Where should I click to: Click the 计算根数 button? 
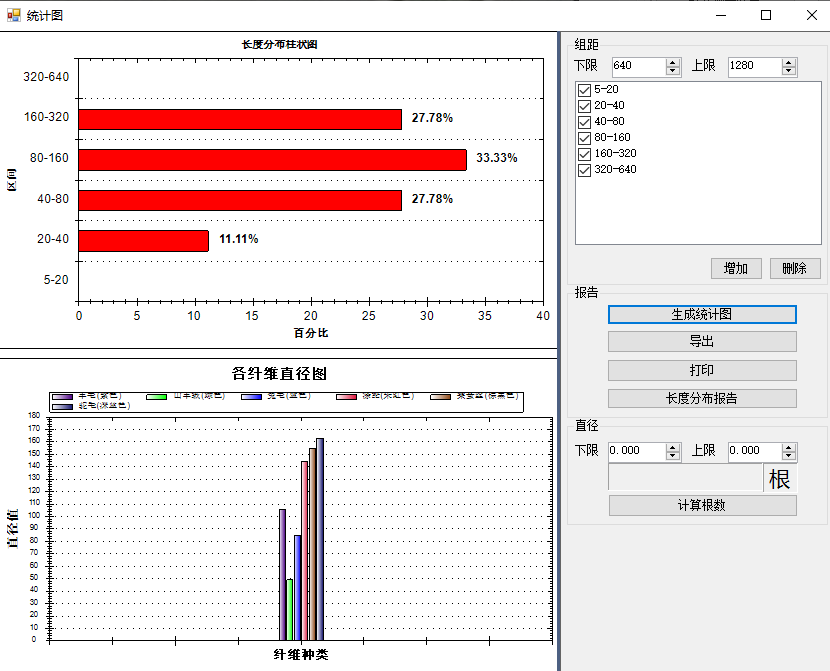pyautogui.click(x=702, y=505)
